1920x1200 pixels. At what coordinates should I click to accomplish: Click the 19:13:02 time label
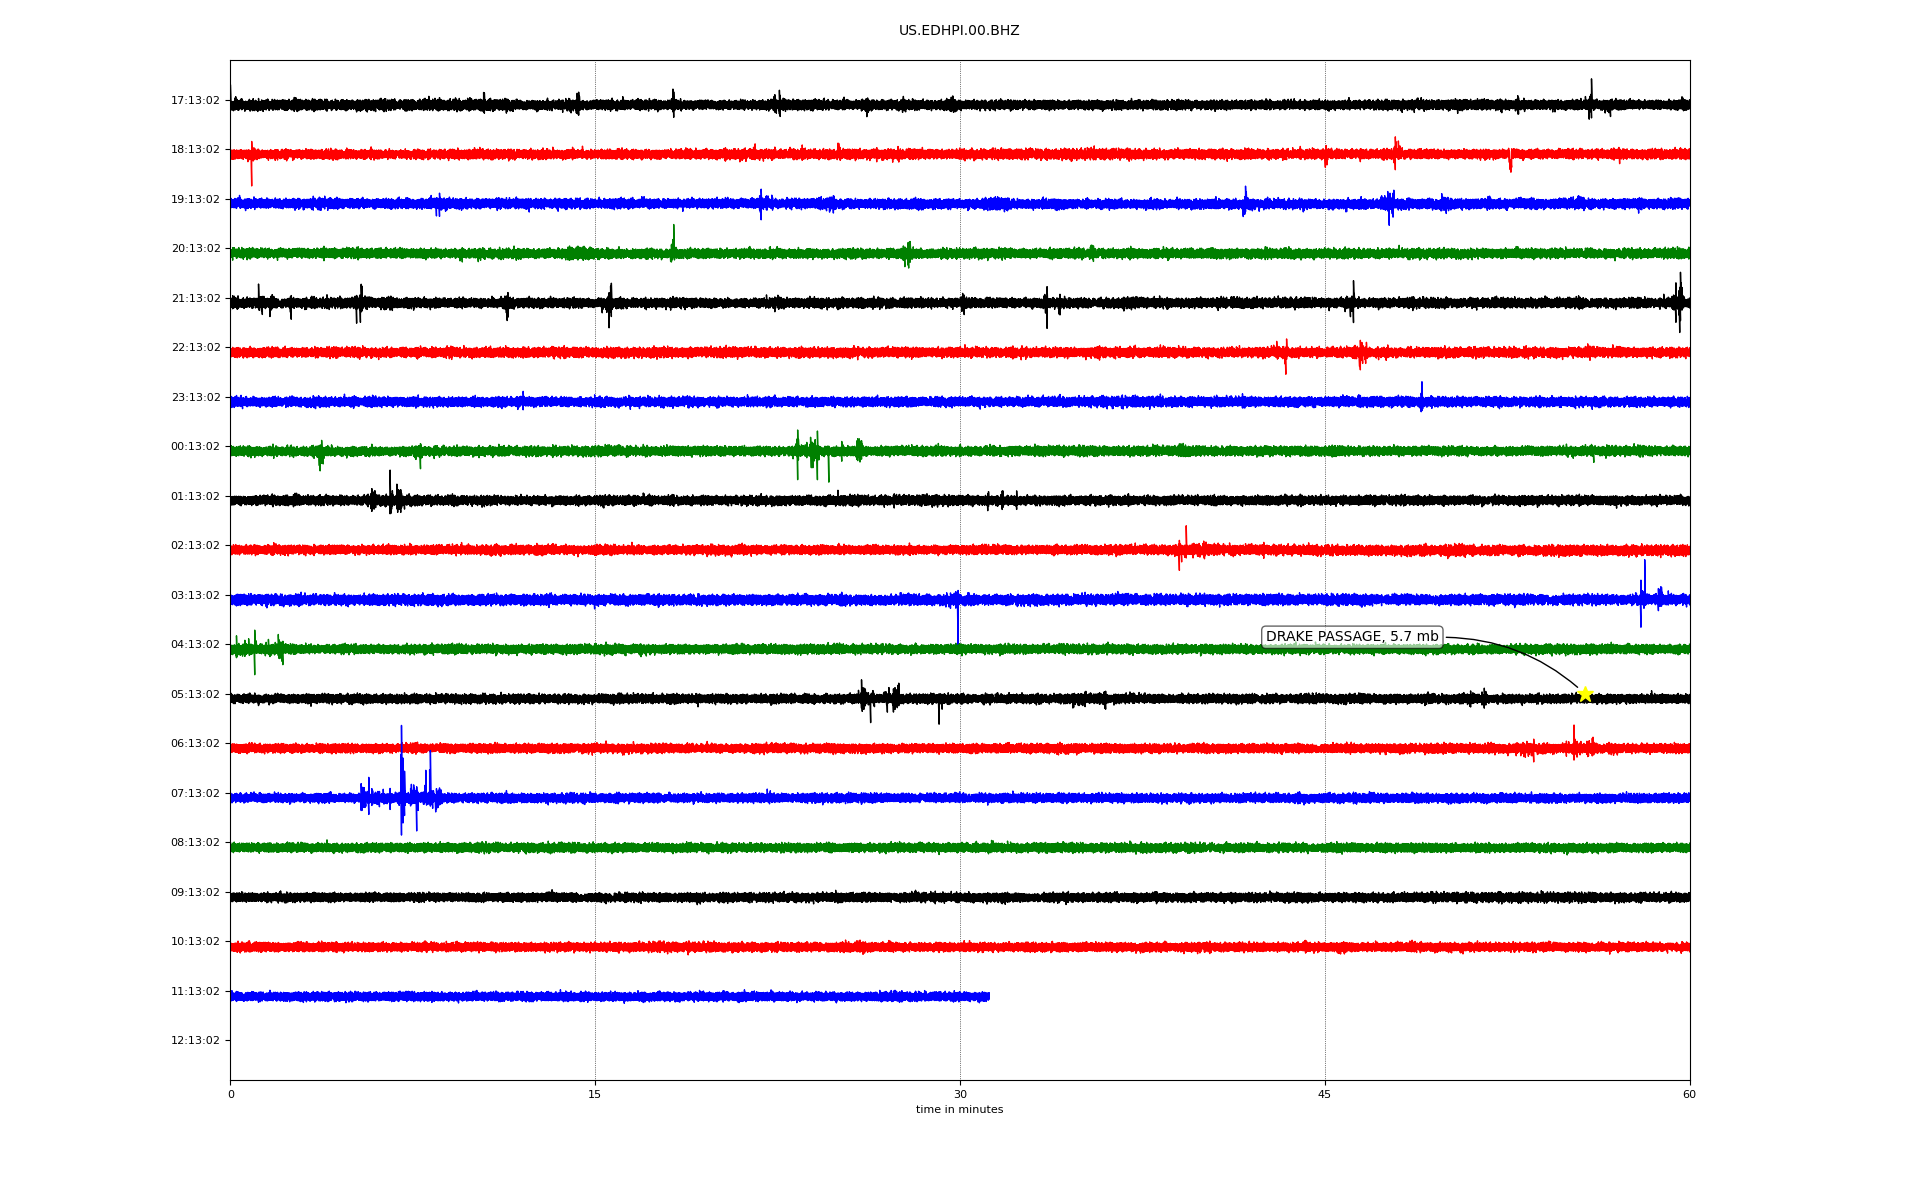[x=195, y=199]
